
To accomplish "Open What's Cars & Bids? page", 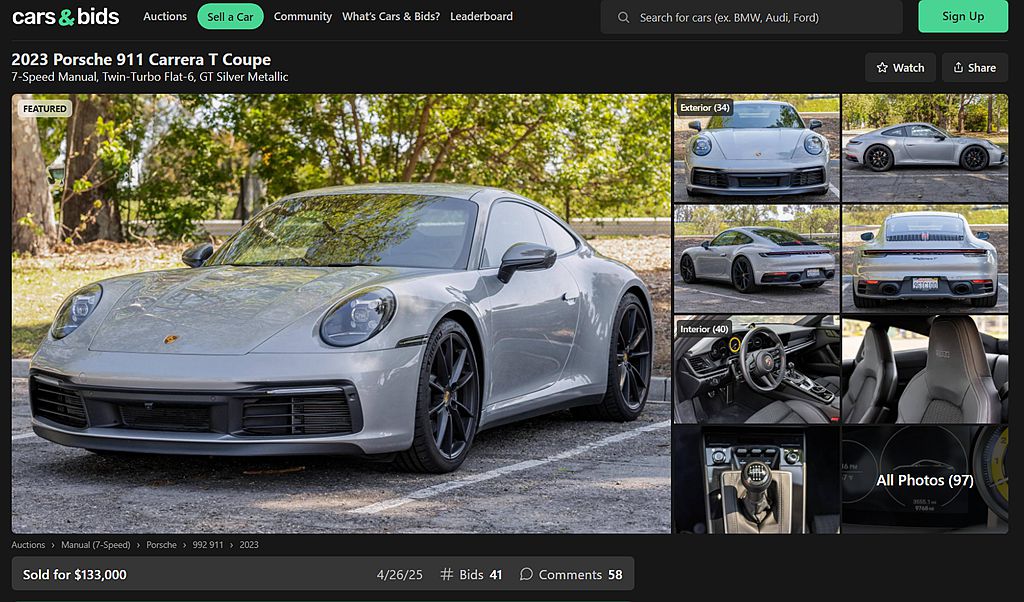I will pos(391,16).
